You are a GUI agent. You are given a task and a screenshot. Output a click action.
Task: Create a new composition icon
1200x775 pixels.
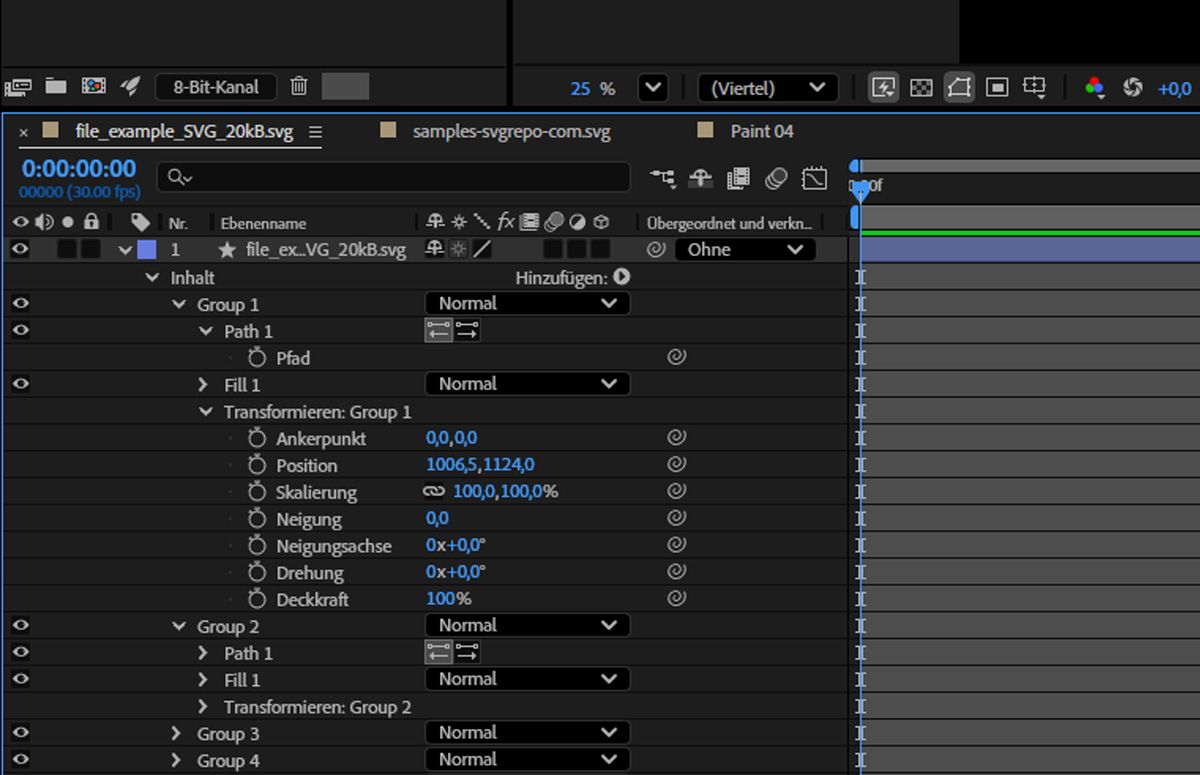(x=94, y=86)
